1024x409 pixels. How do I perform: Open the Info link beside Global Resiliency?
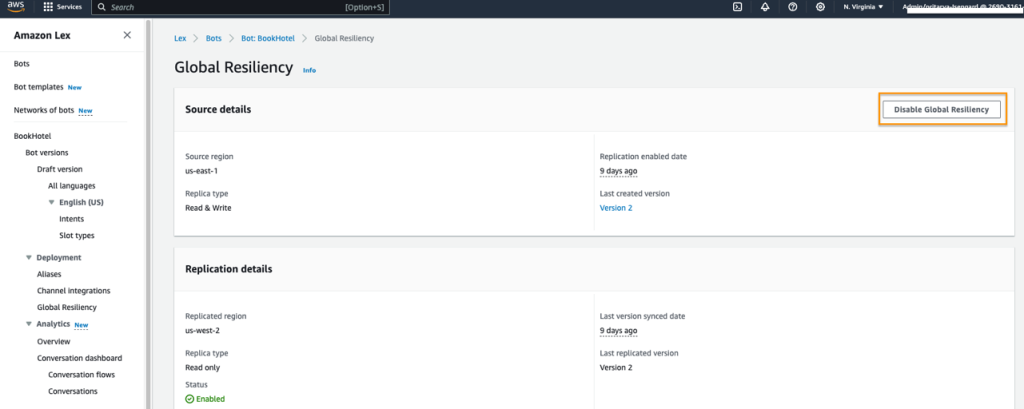click(310, 70)
